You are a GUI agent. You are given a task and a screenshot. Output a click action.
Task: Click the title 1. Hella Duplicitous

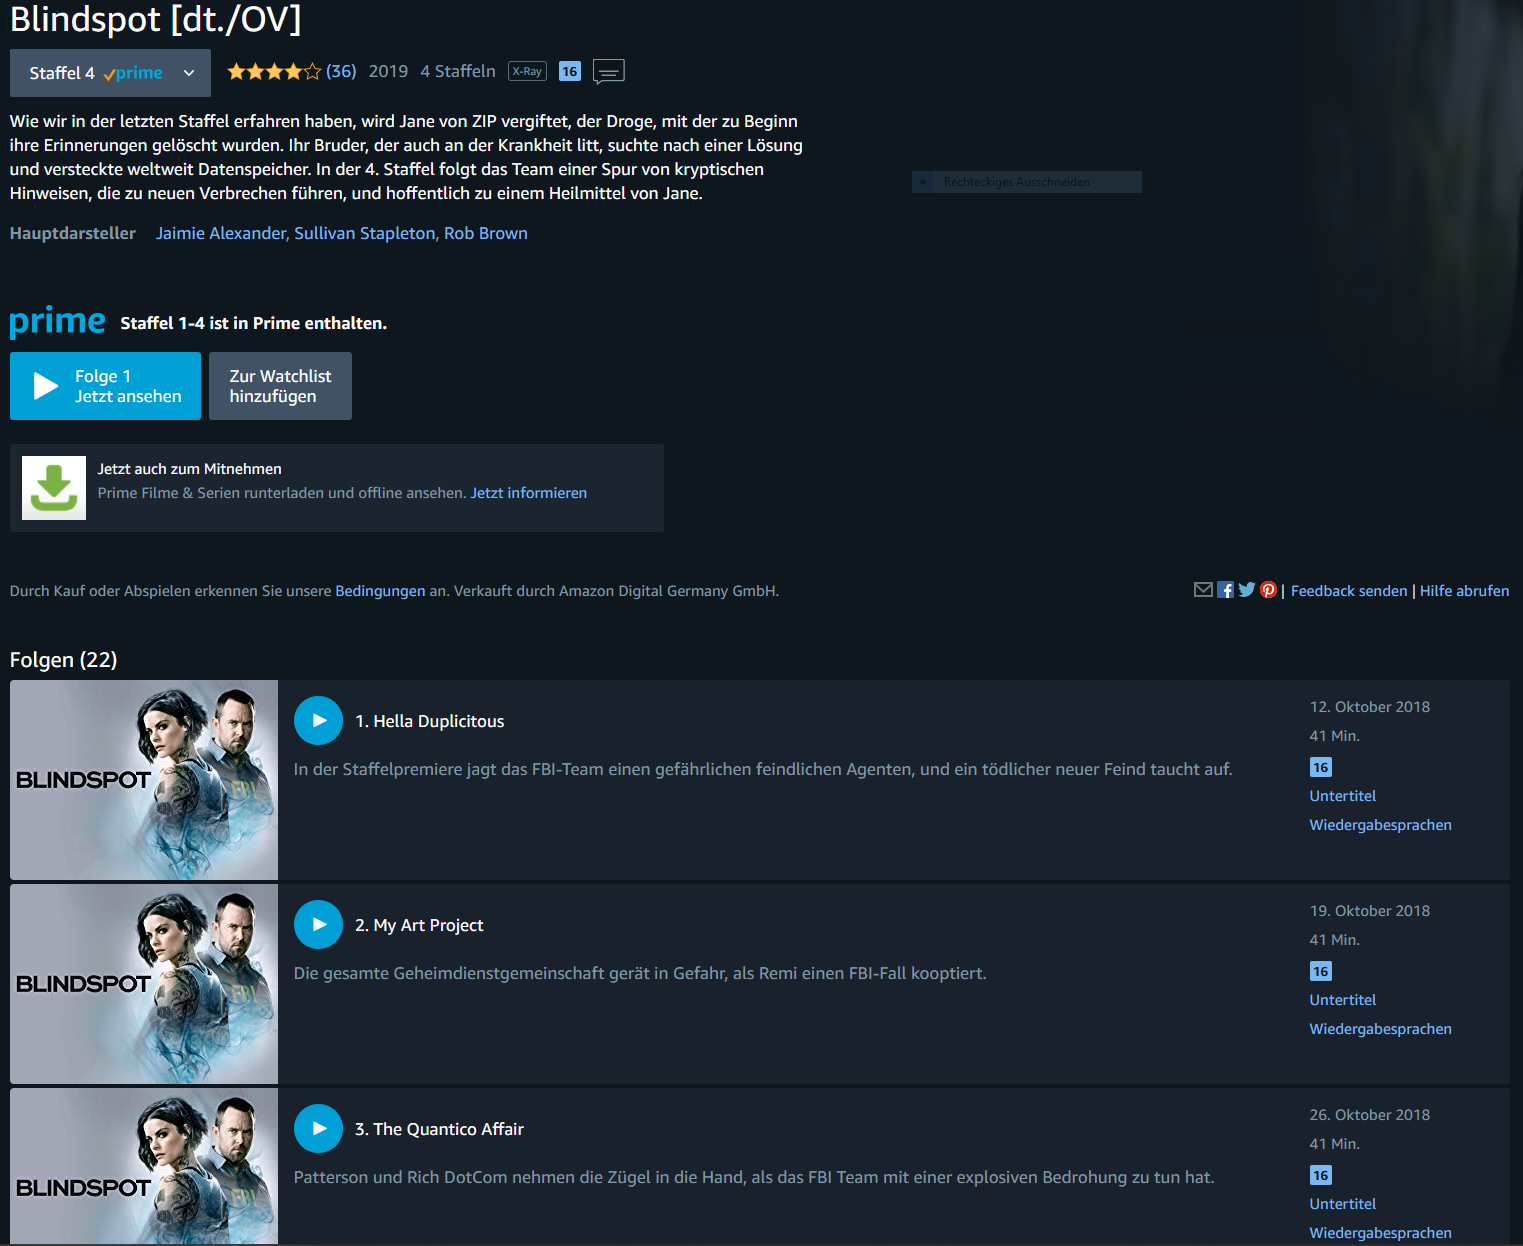pyautogui.click(x=430, y=721)
